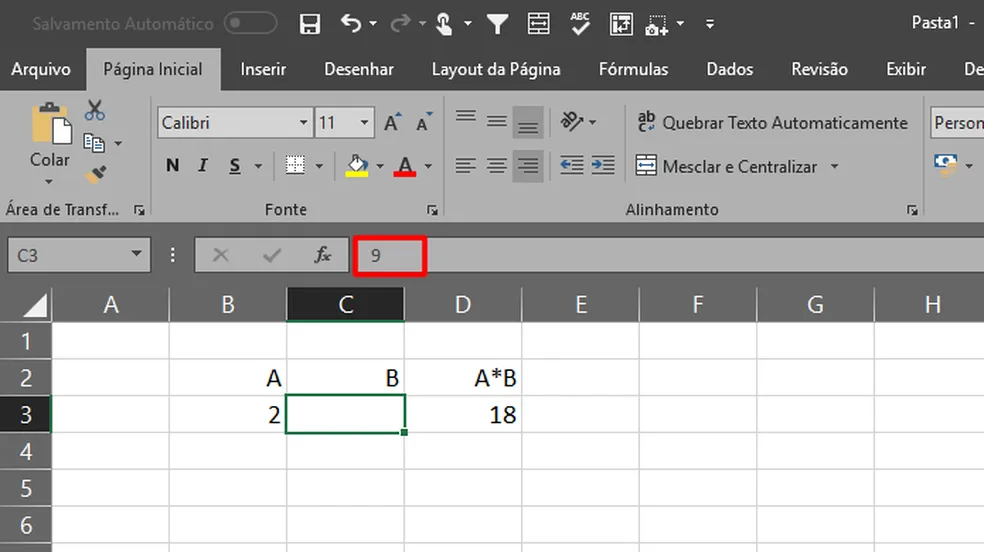
Task: Open the Arquivo menu
Action: coord(41,69)
